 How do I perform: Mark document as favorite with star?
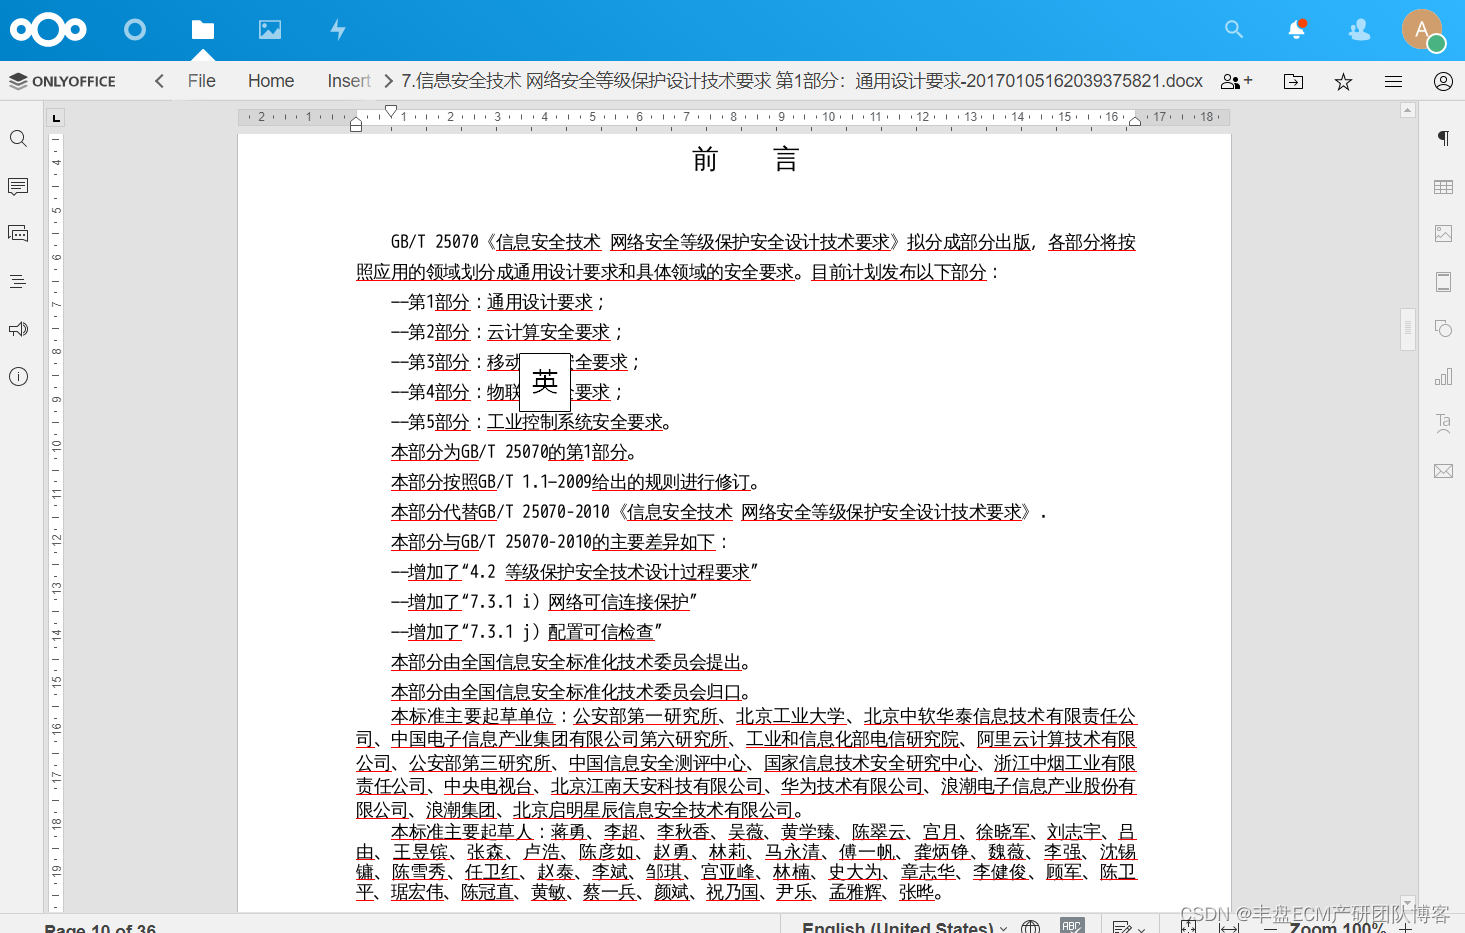coord(1343,81)
